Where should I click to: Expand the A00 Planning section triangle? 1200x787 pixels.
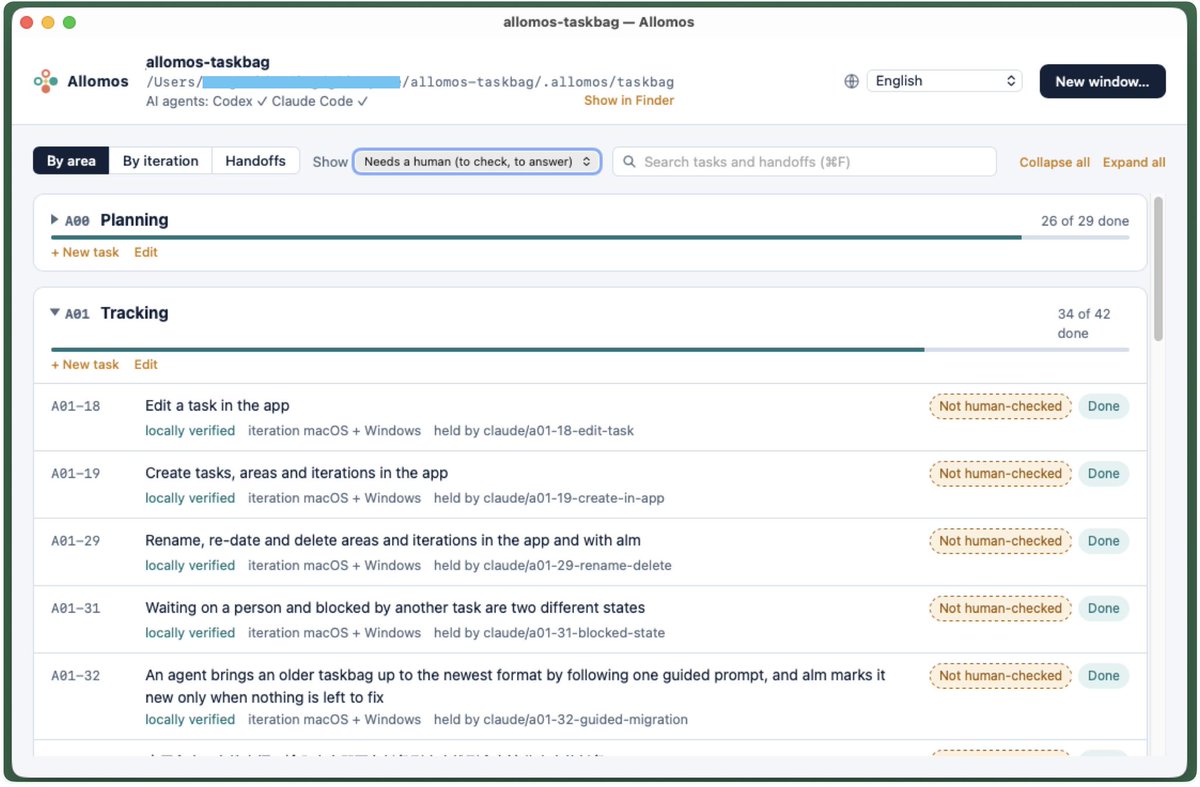click(x=55, y=219)
